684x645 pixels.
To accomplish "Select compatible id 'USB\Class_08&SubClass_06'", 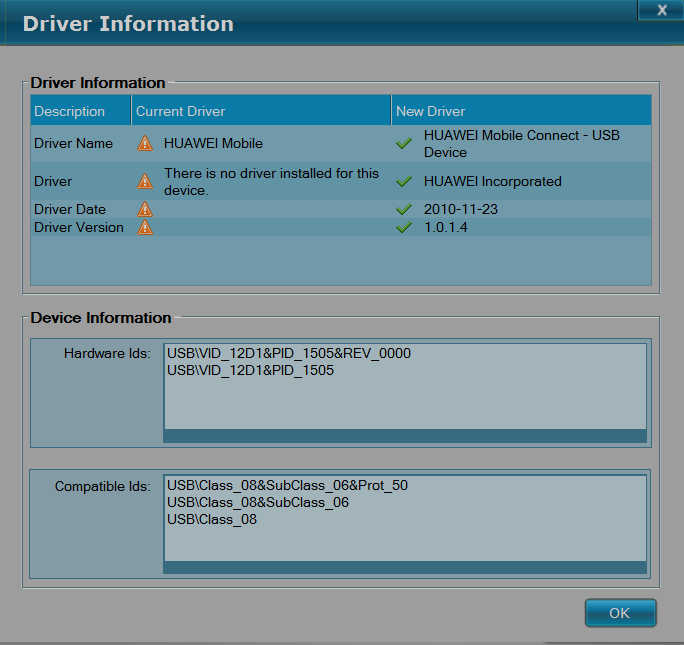I will click(258, 502).
